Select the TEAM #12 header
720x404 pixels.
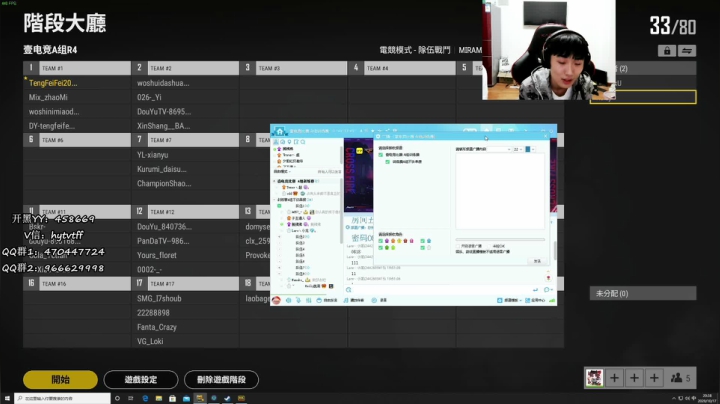[185, 212]
